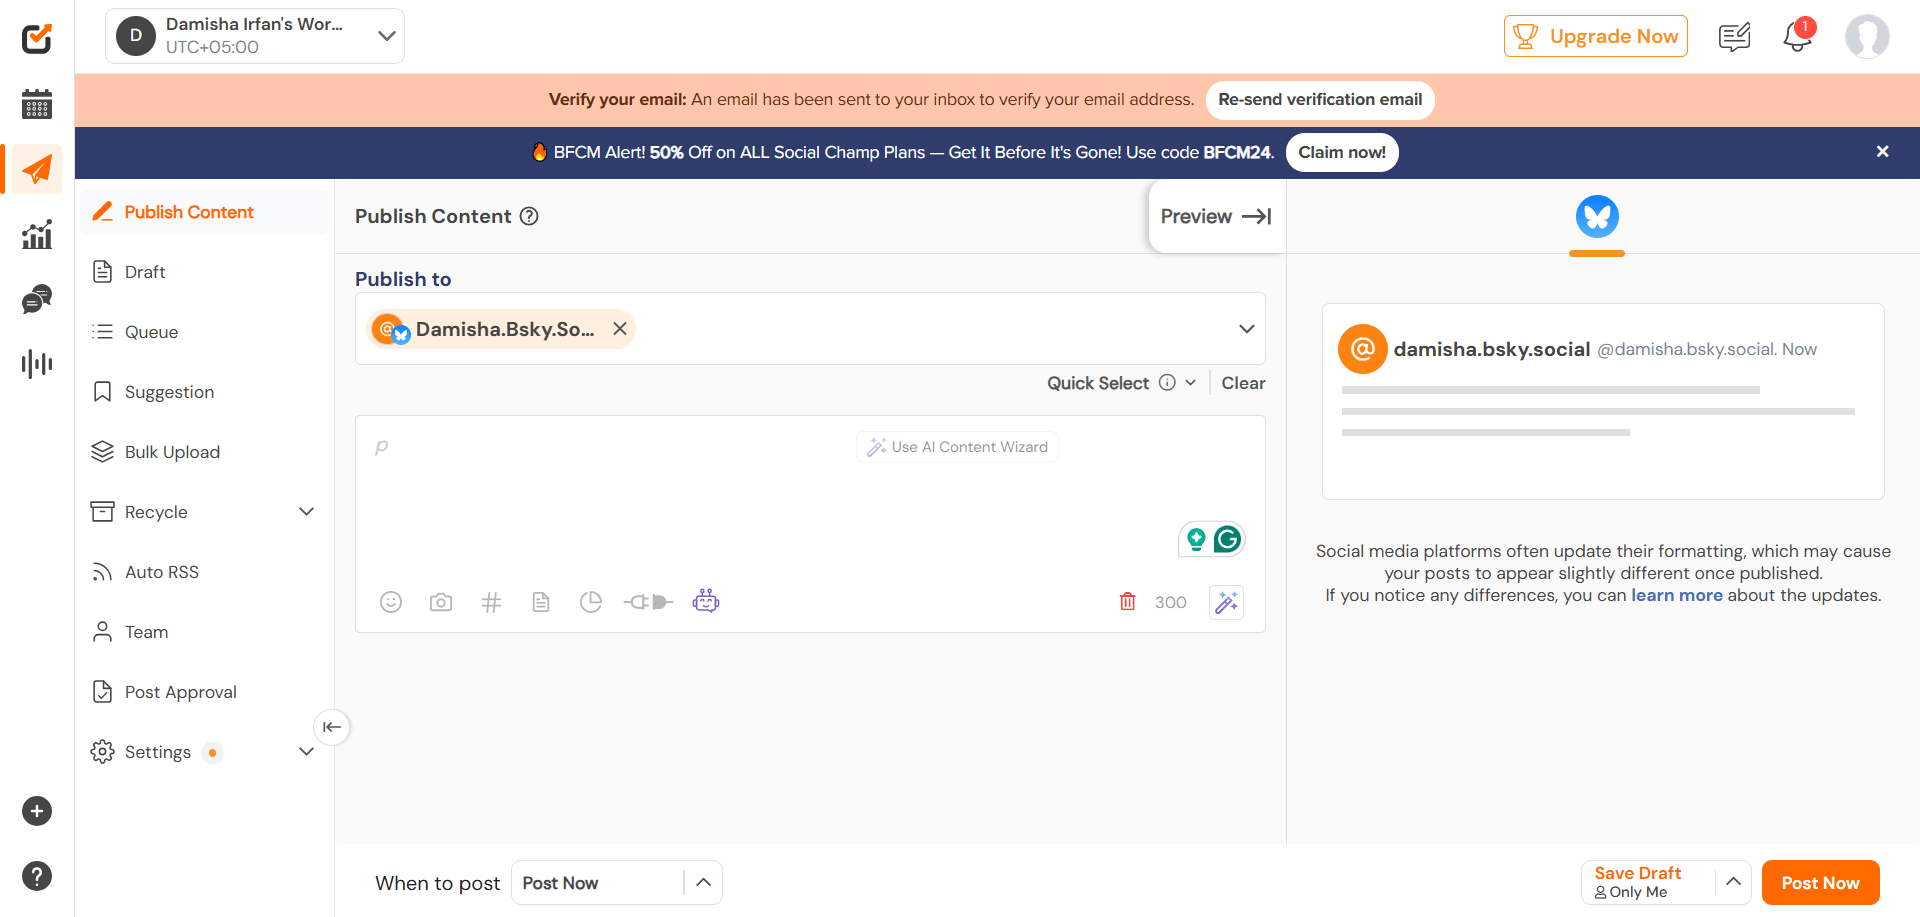The height and width of the screenshot is (917, 1920).
Task: Click the Grammarly icon in editor
Action: [1227, 540]
